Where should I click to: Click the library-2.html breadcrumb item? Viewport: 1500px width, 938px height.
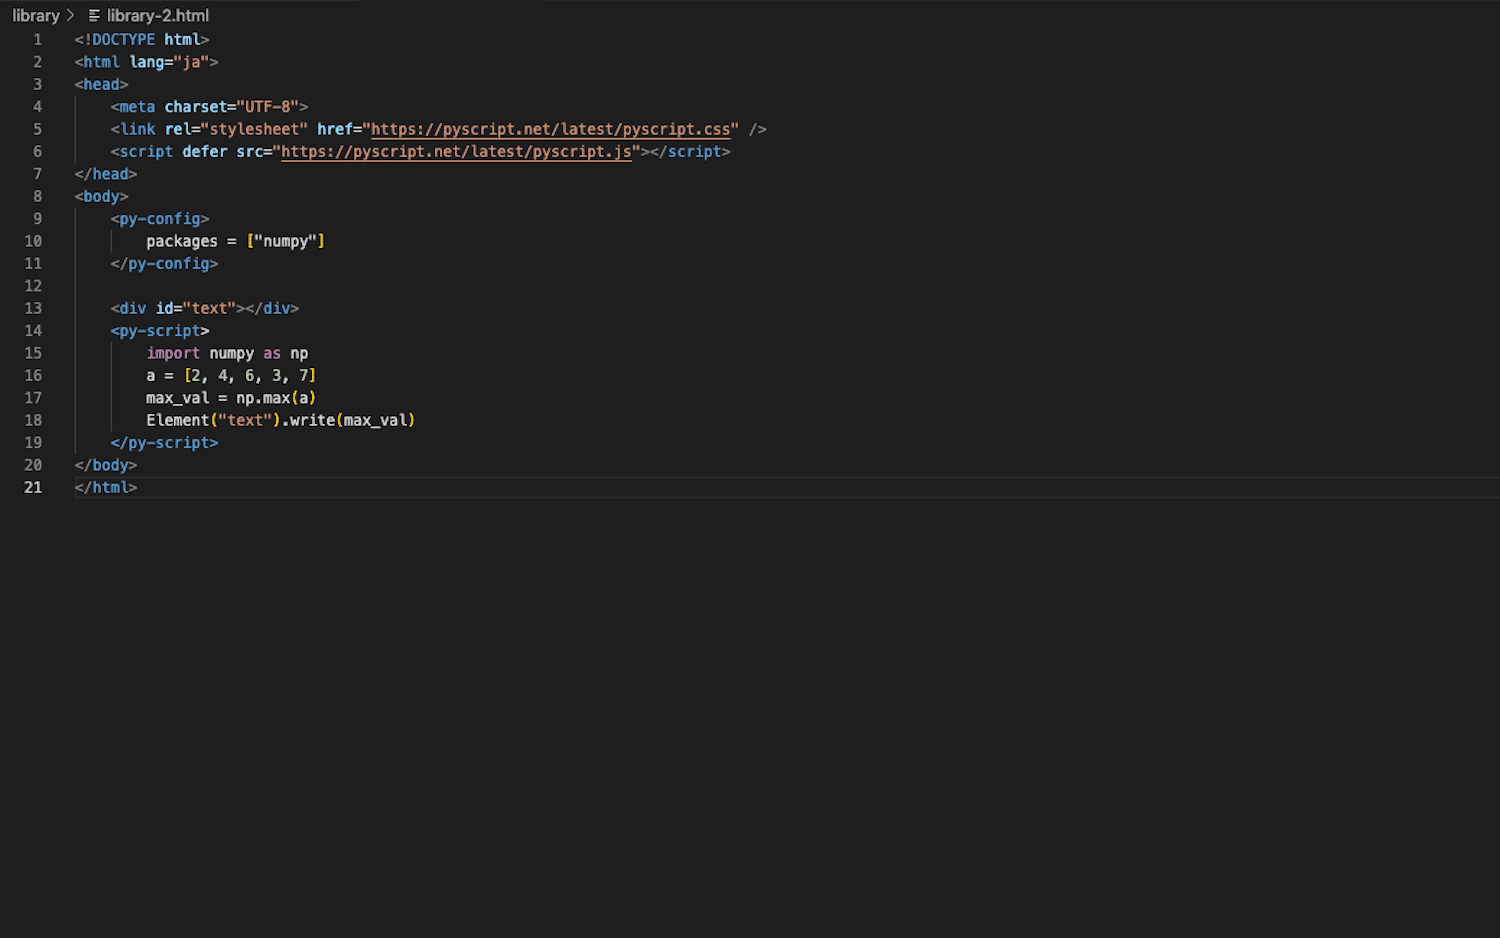pyautogui.click(x=157, y=16)
